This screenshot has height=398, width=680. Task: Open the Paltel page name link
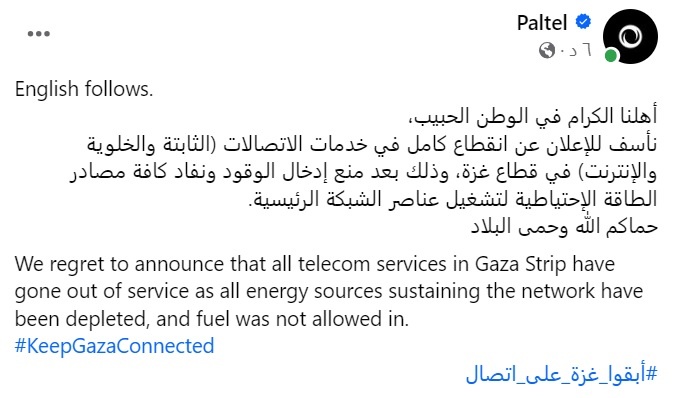[542, 23]
